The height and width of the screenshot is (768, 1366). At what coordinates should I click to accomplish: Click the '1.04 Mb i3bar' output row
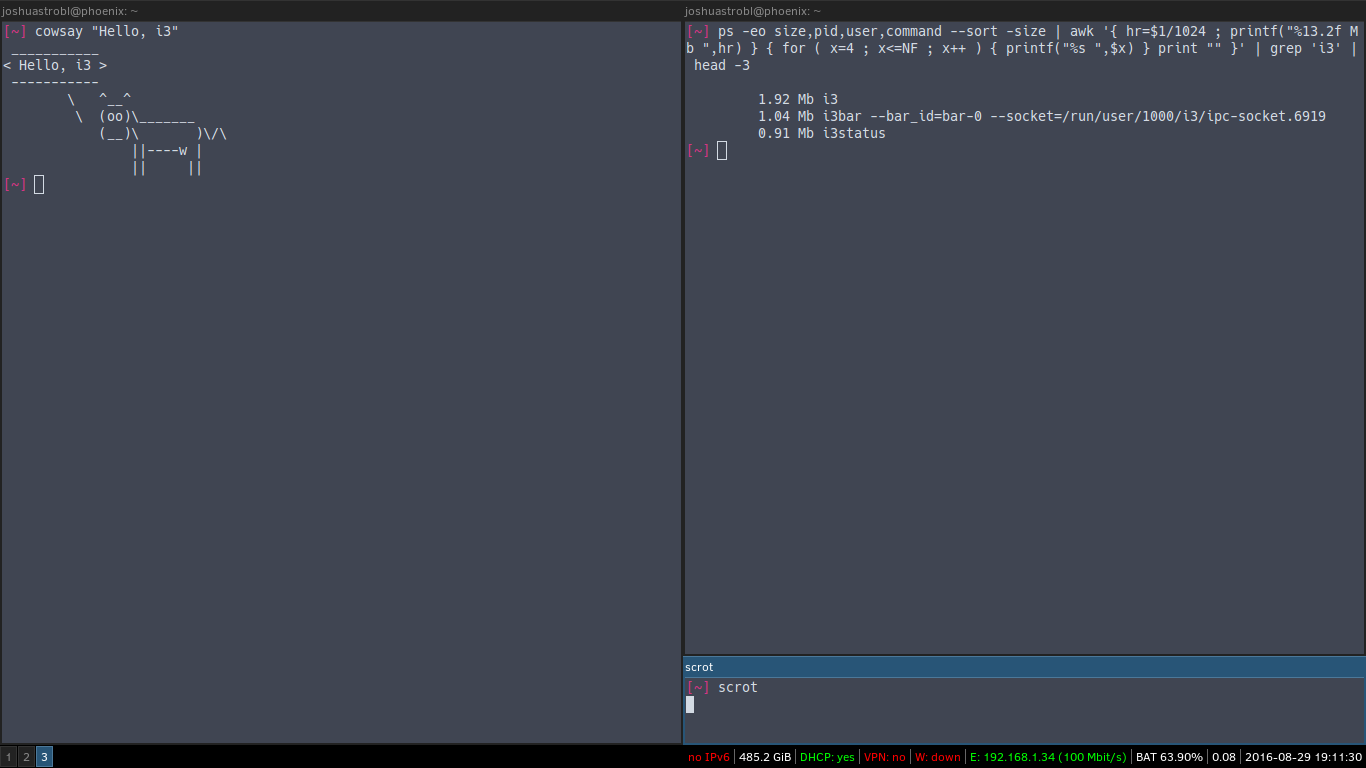(x=1041, y=116)
